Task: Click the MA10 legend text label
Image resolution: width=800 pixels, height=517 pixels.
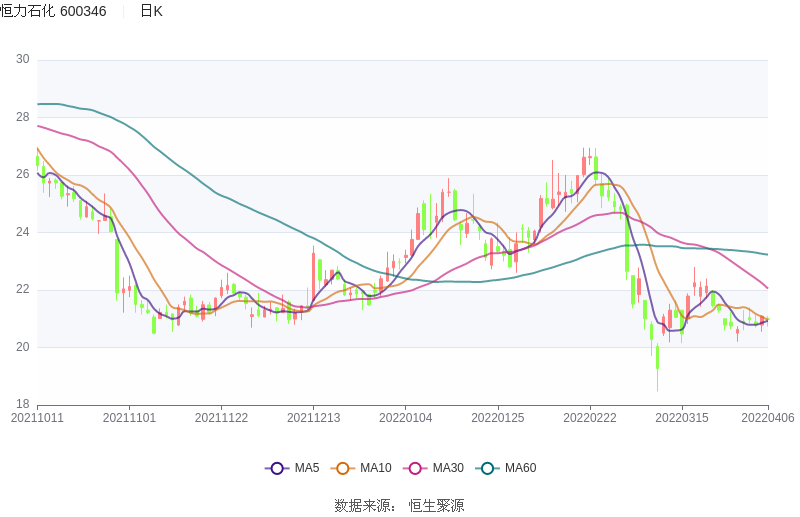Action: coord(376,468)
